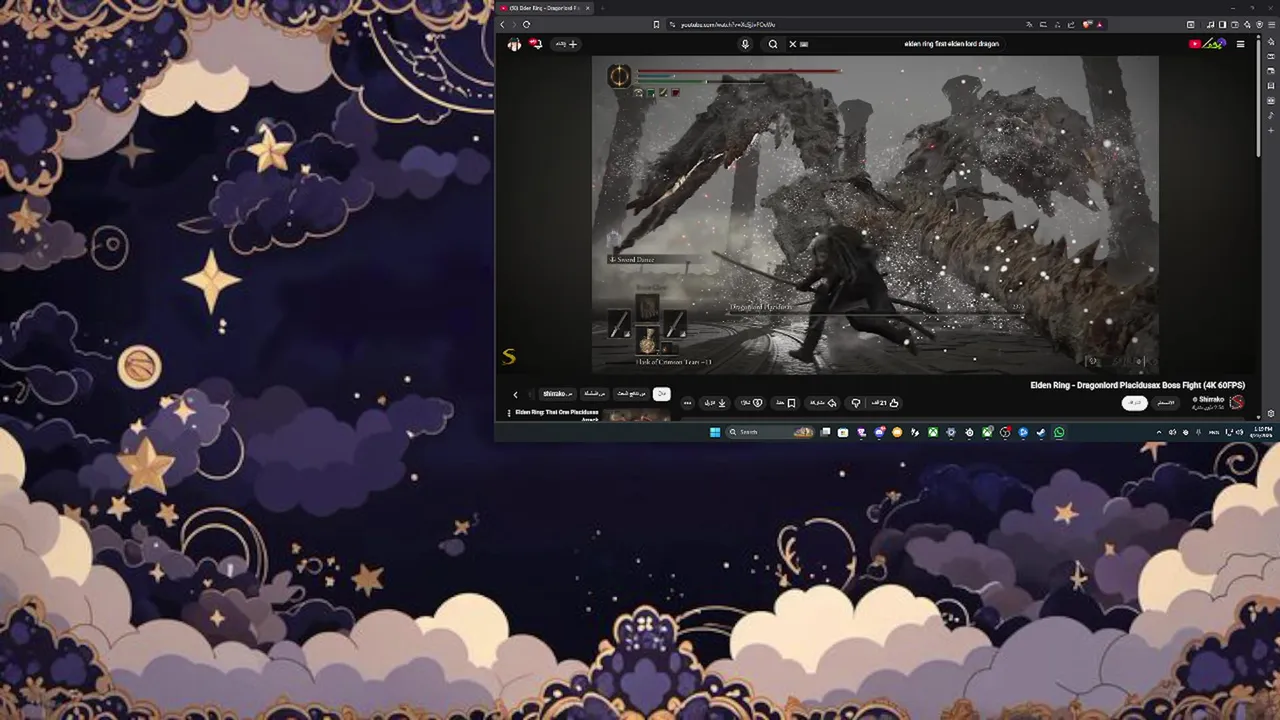Screen dimensions: 1280x720
Task: Click the Windows taskbar Search box
Action: 771,432
